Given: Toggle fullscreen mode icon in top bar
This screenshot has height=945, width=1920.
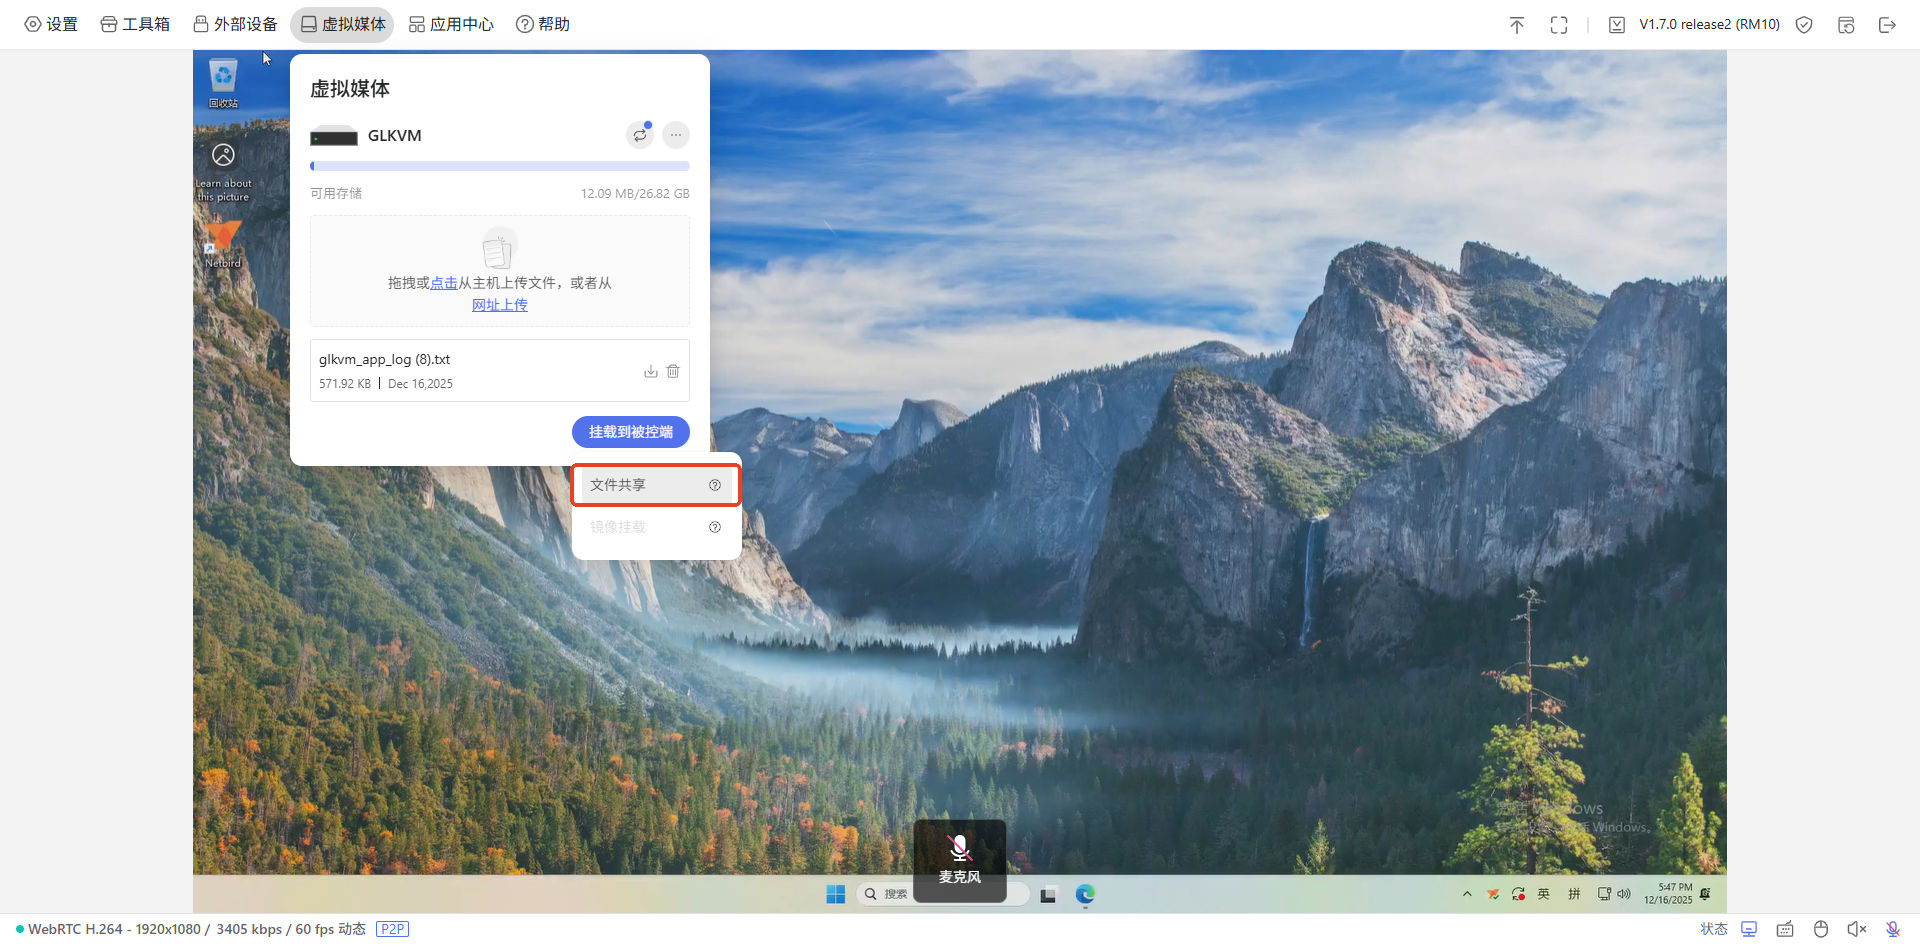Looking at the screenshot, I should 1559,25.
